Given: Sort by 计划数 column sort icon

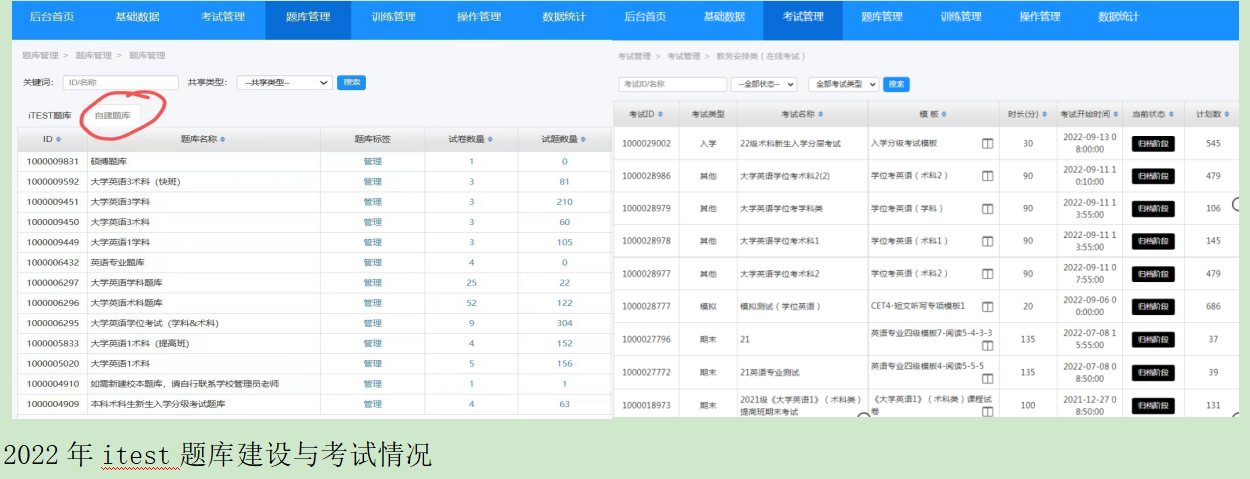Looking at the screenshot, I should [1227, 114].
